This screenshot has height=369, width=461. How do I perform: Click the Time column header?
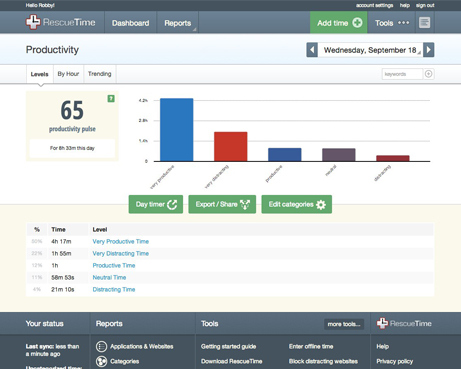[58, 229]
